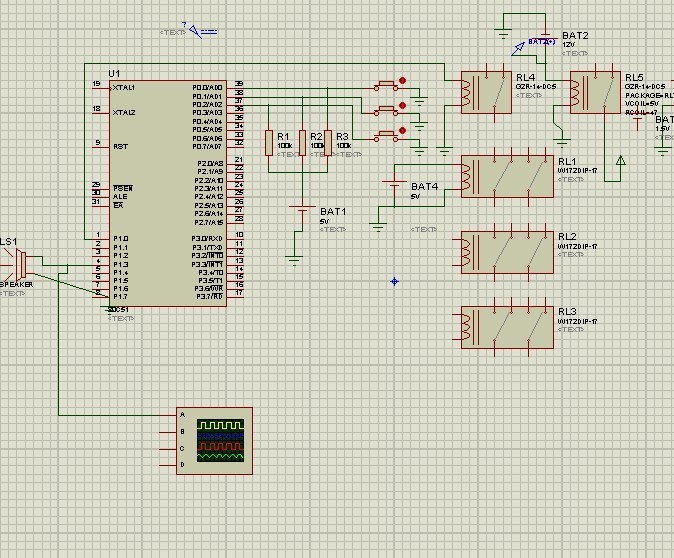
Task: Select the four-channel oscilloscope instrument
Action: (214, 440)
